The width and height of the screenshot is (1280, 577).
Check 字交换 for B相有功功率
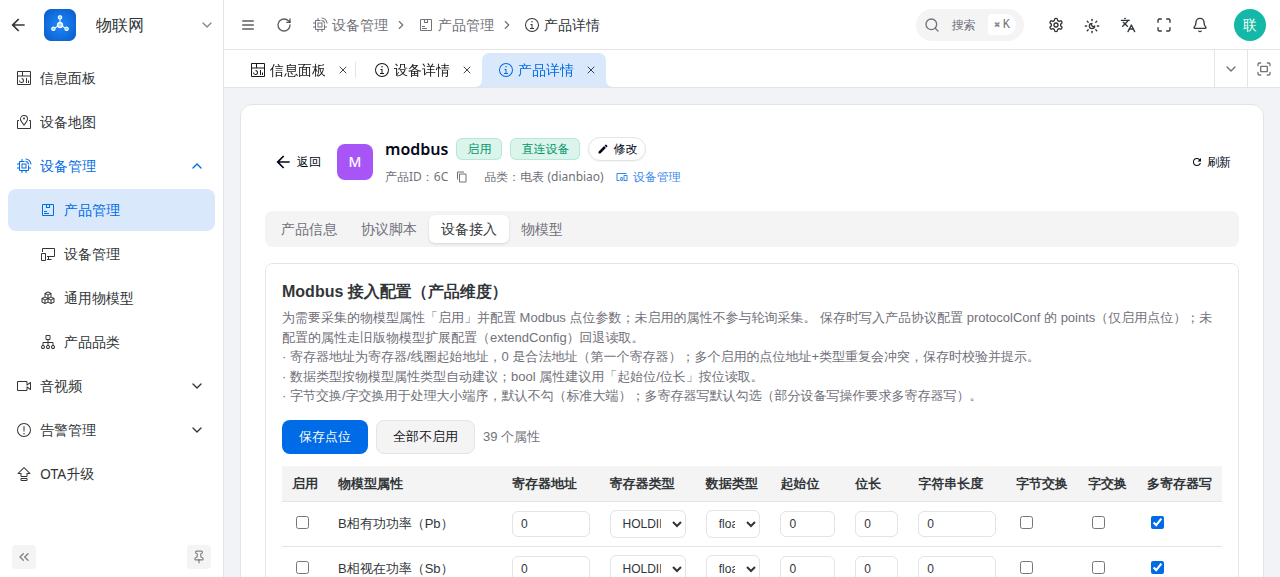1098,522
